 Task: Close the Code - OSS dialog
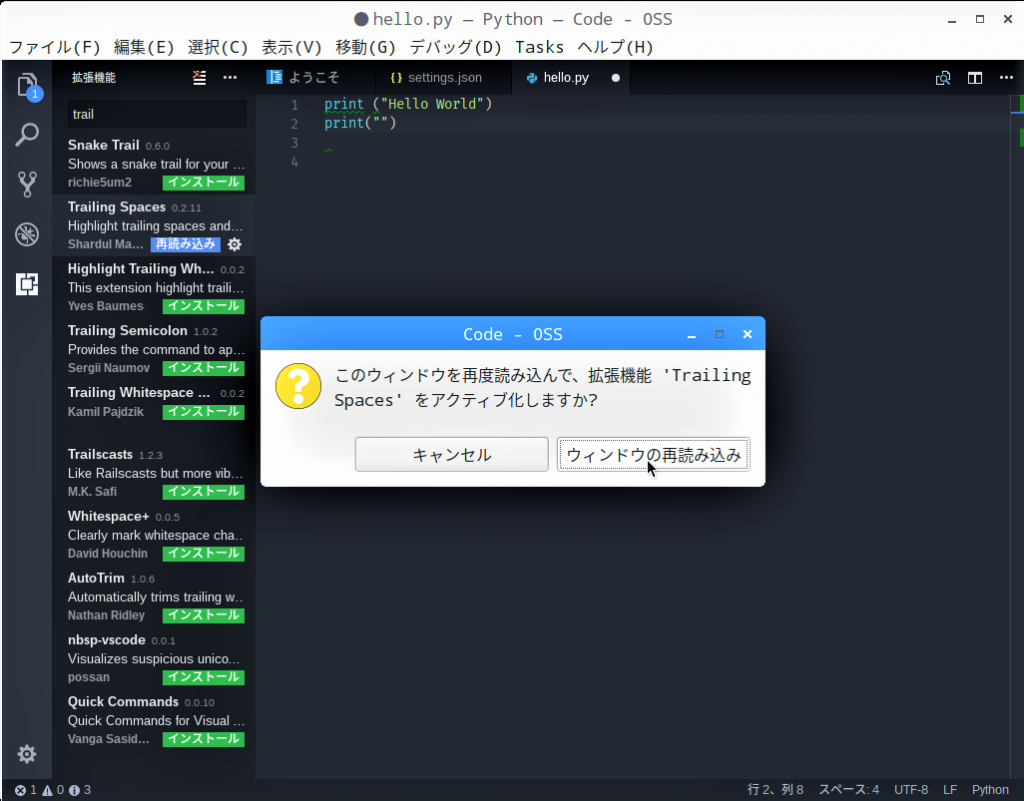[747, 334]
